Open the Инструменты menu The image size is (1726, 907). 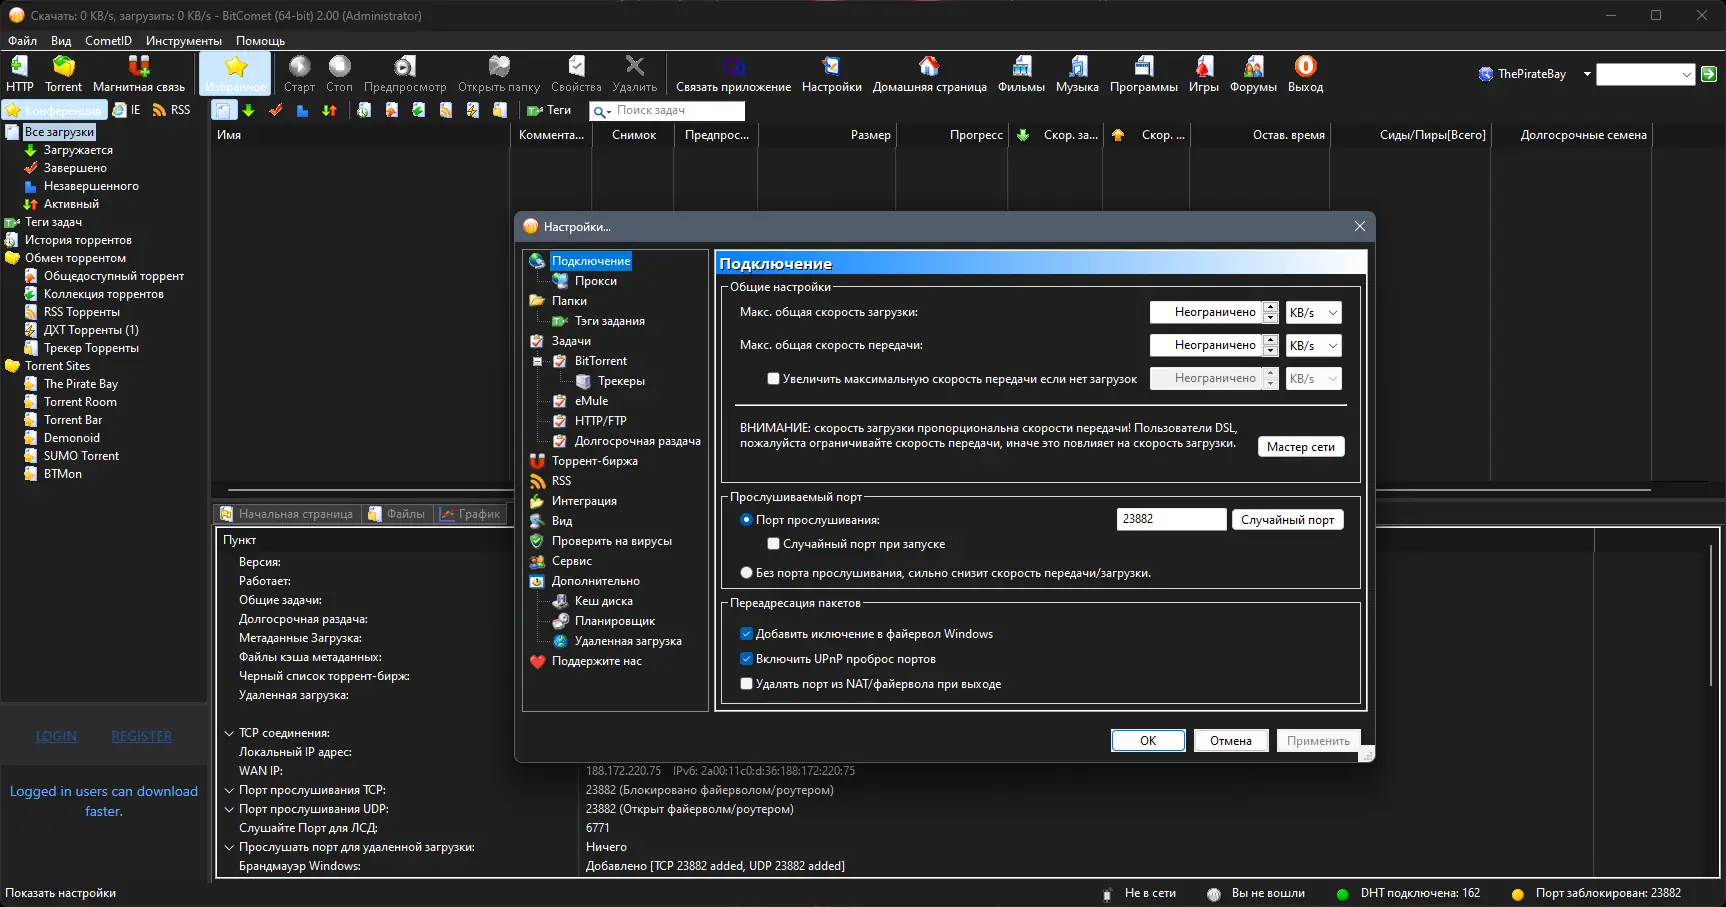click(184, 41)
